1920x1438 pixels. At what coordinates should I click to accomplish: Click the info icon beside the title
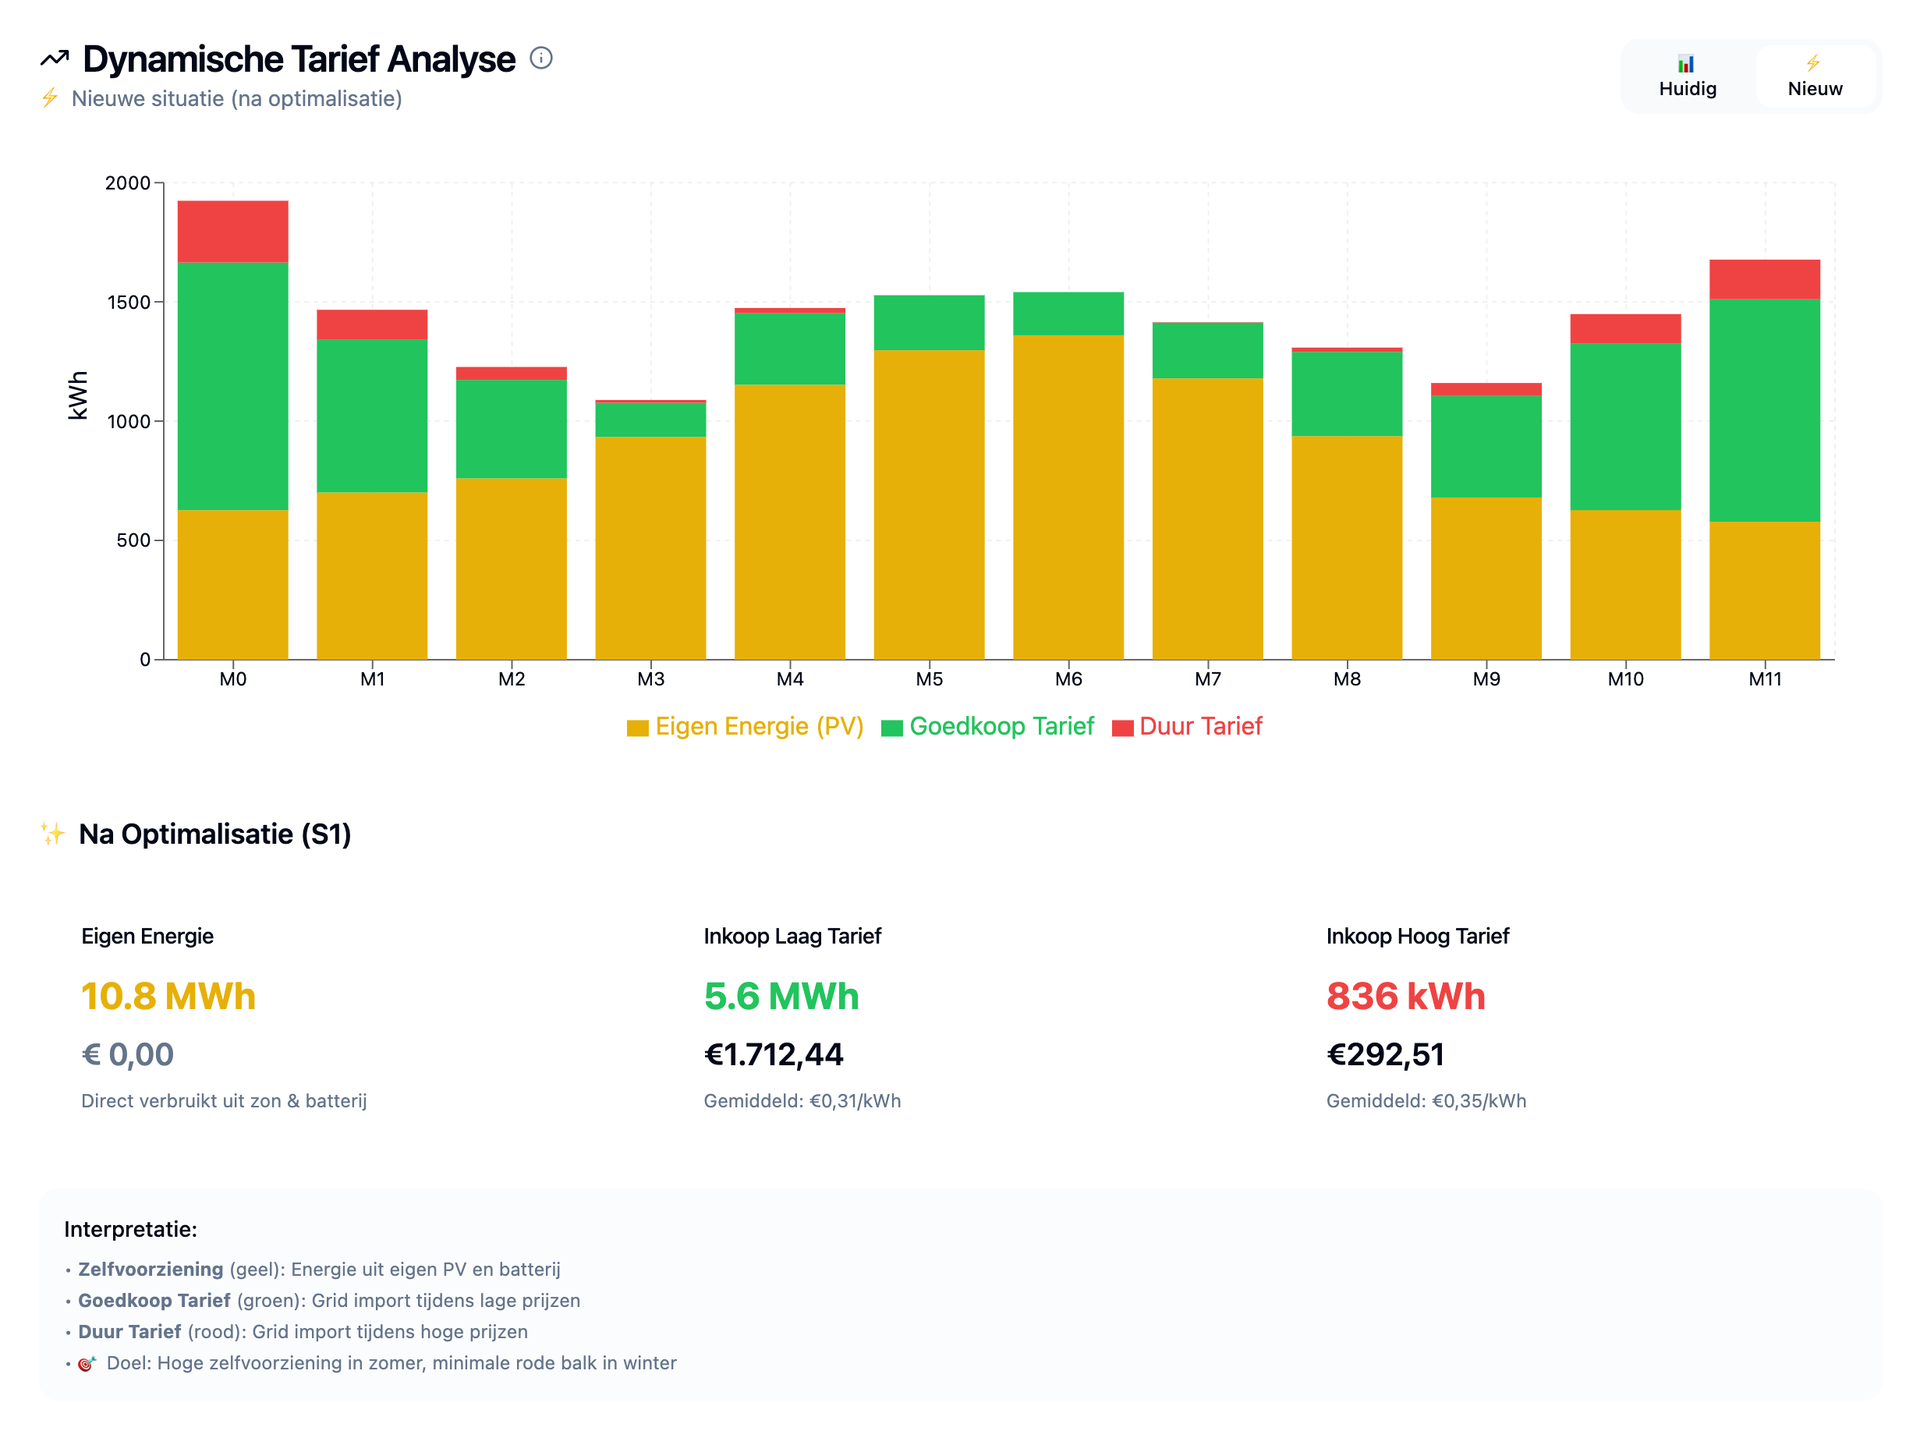click(x=541, y=58)
